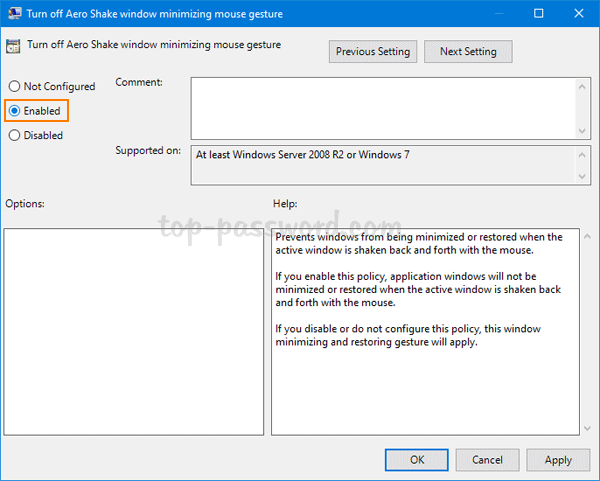Apply the policy setting
The height and width of the screenshot is (481, 600).
point(558,460)
